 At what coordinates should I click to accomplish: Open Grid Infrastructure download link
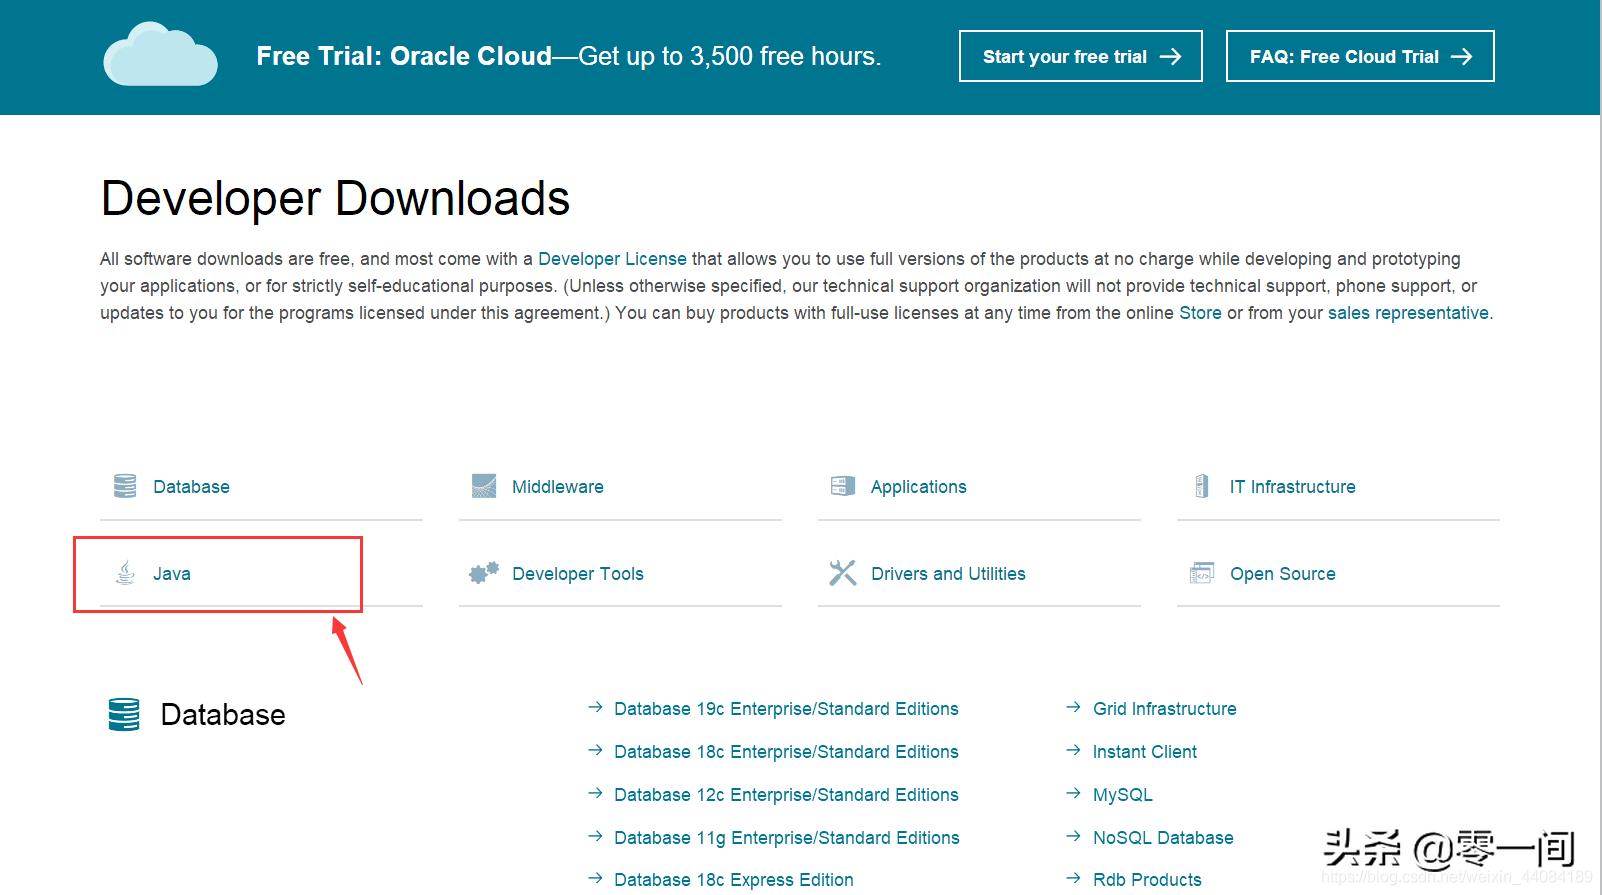tap(1165, 709)
